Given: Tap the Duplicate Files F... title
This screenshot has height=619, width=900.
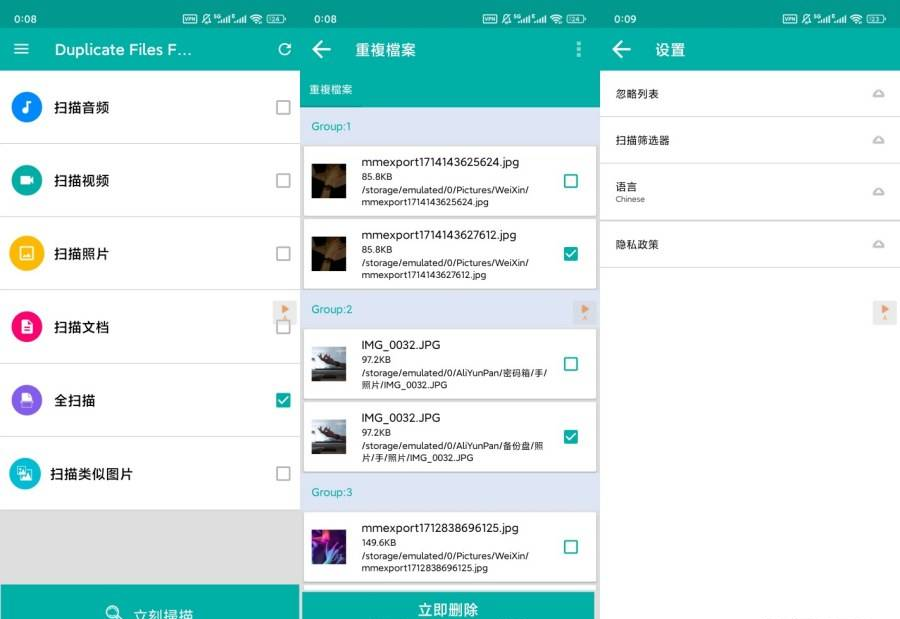Looking at the screenshot, I should (x=123, y=50).
